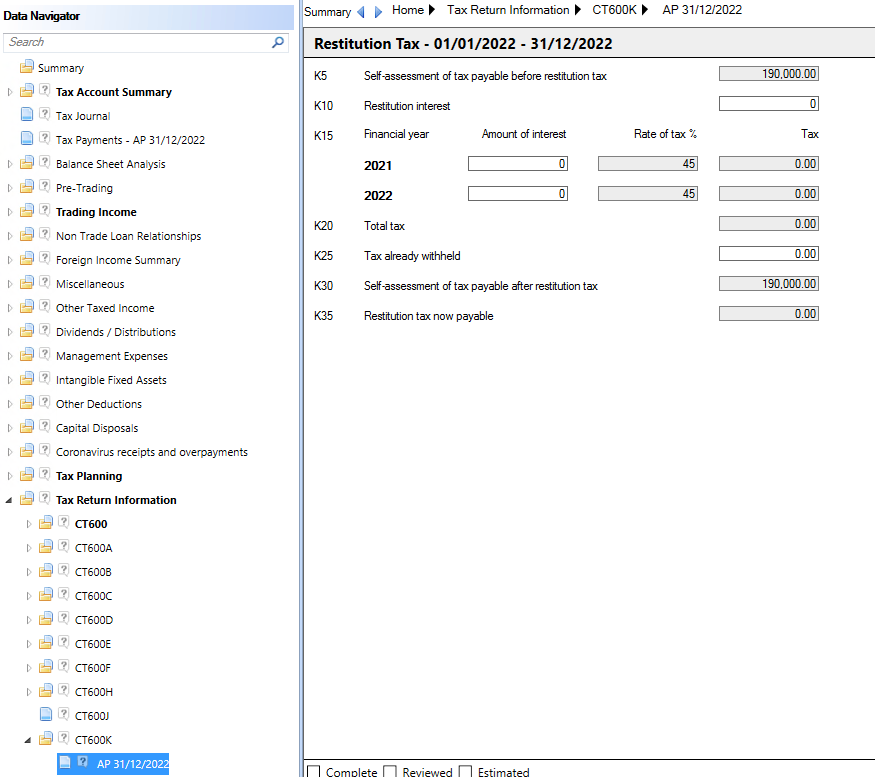Image resolution: width=875 pixels, height=777 pixels.
Task: Click the 2021 Amount of interest field
Action: point(518,164)
